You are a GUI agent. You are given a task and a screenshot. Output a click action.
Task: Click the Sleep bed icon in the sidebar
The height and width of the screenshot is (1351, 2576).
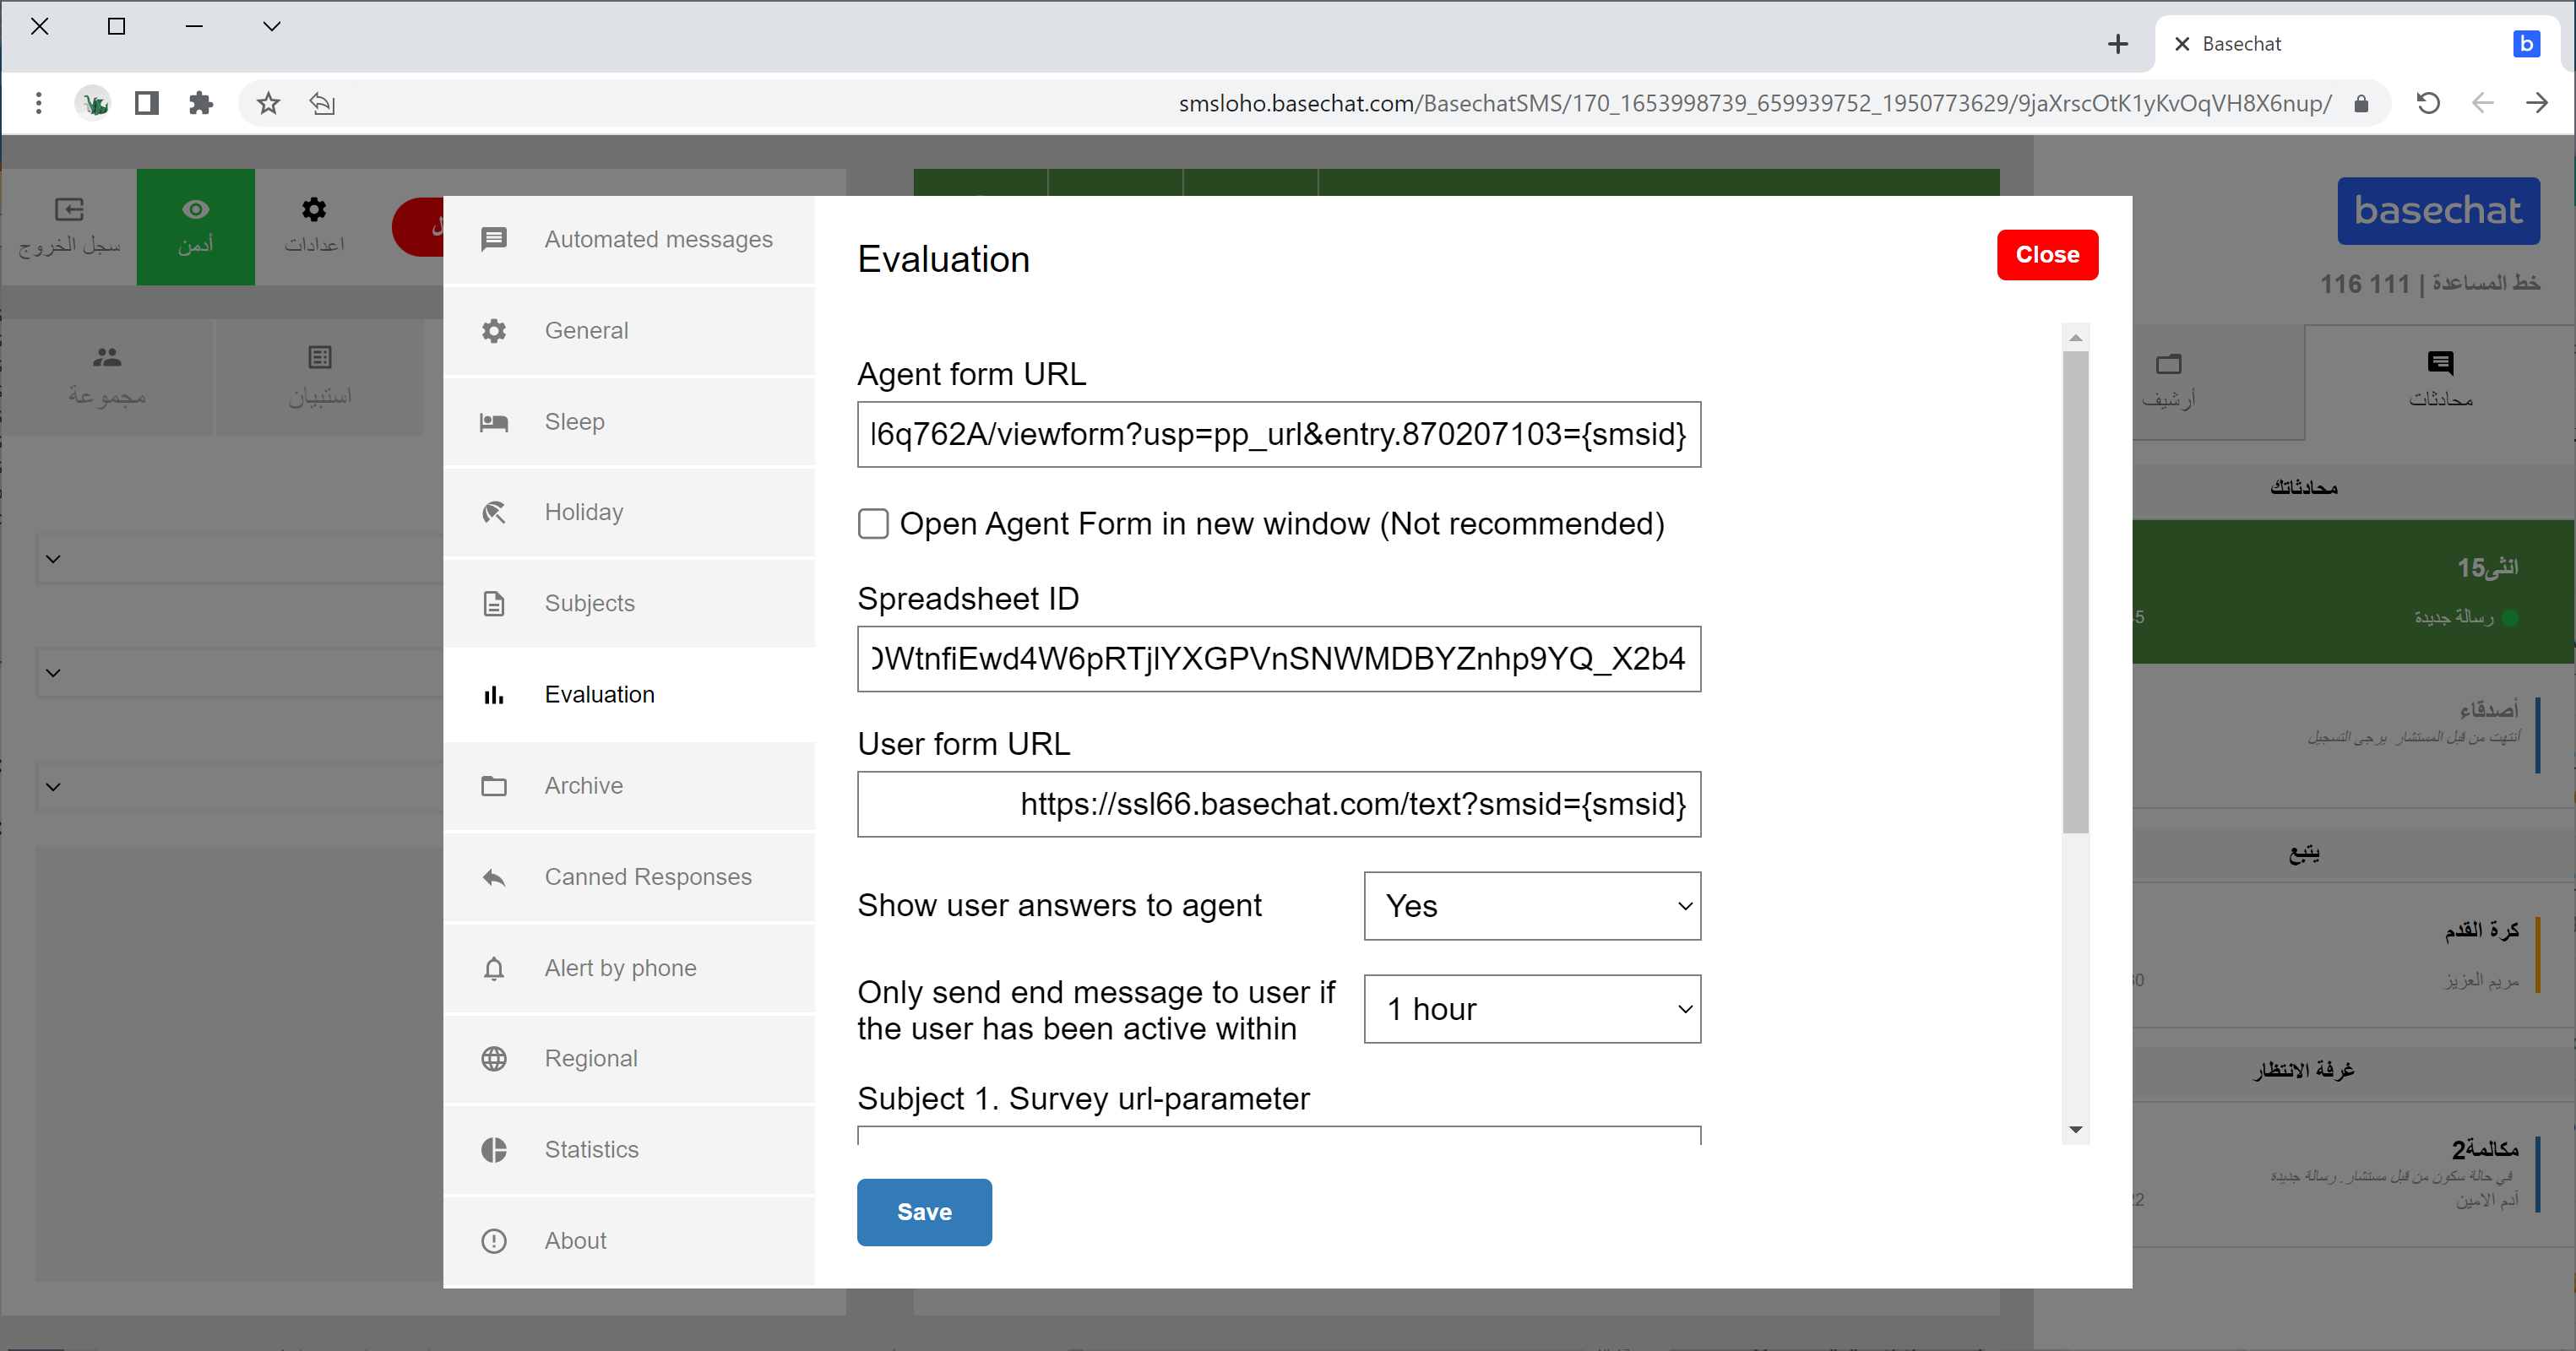point(494,422)
